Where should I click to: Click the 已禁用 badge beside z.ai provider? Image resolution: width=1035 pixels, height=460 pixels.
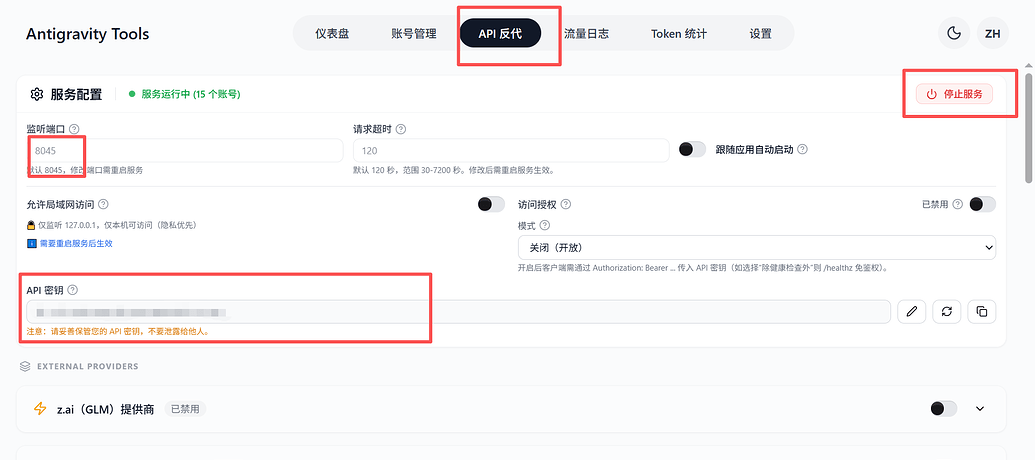click(185, 409)
